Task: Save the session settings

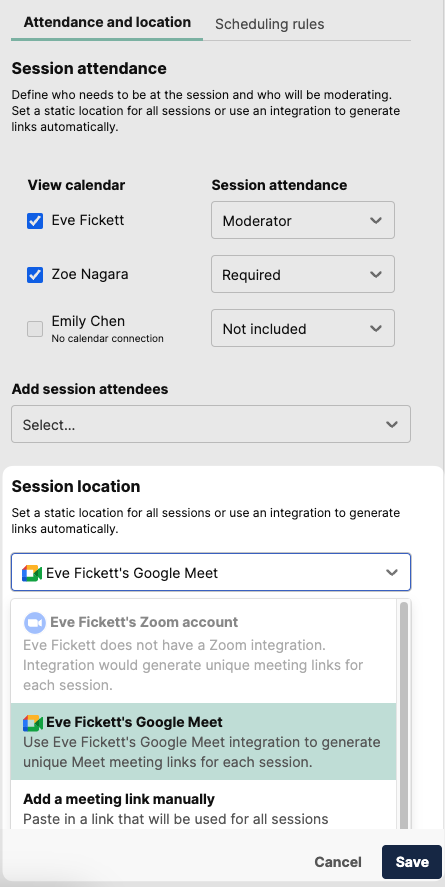Action: click(x=412, y=862)
